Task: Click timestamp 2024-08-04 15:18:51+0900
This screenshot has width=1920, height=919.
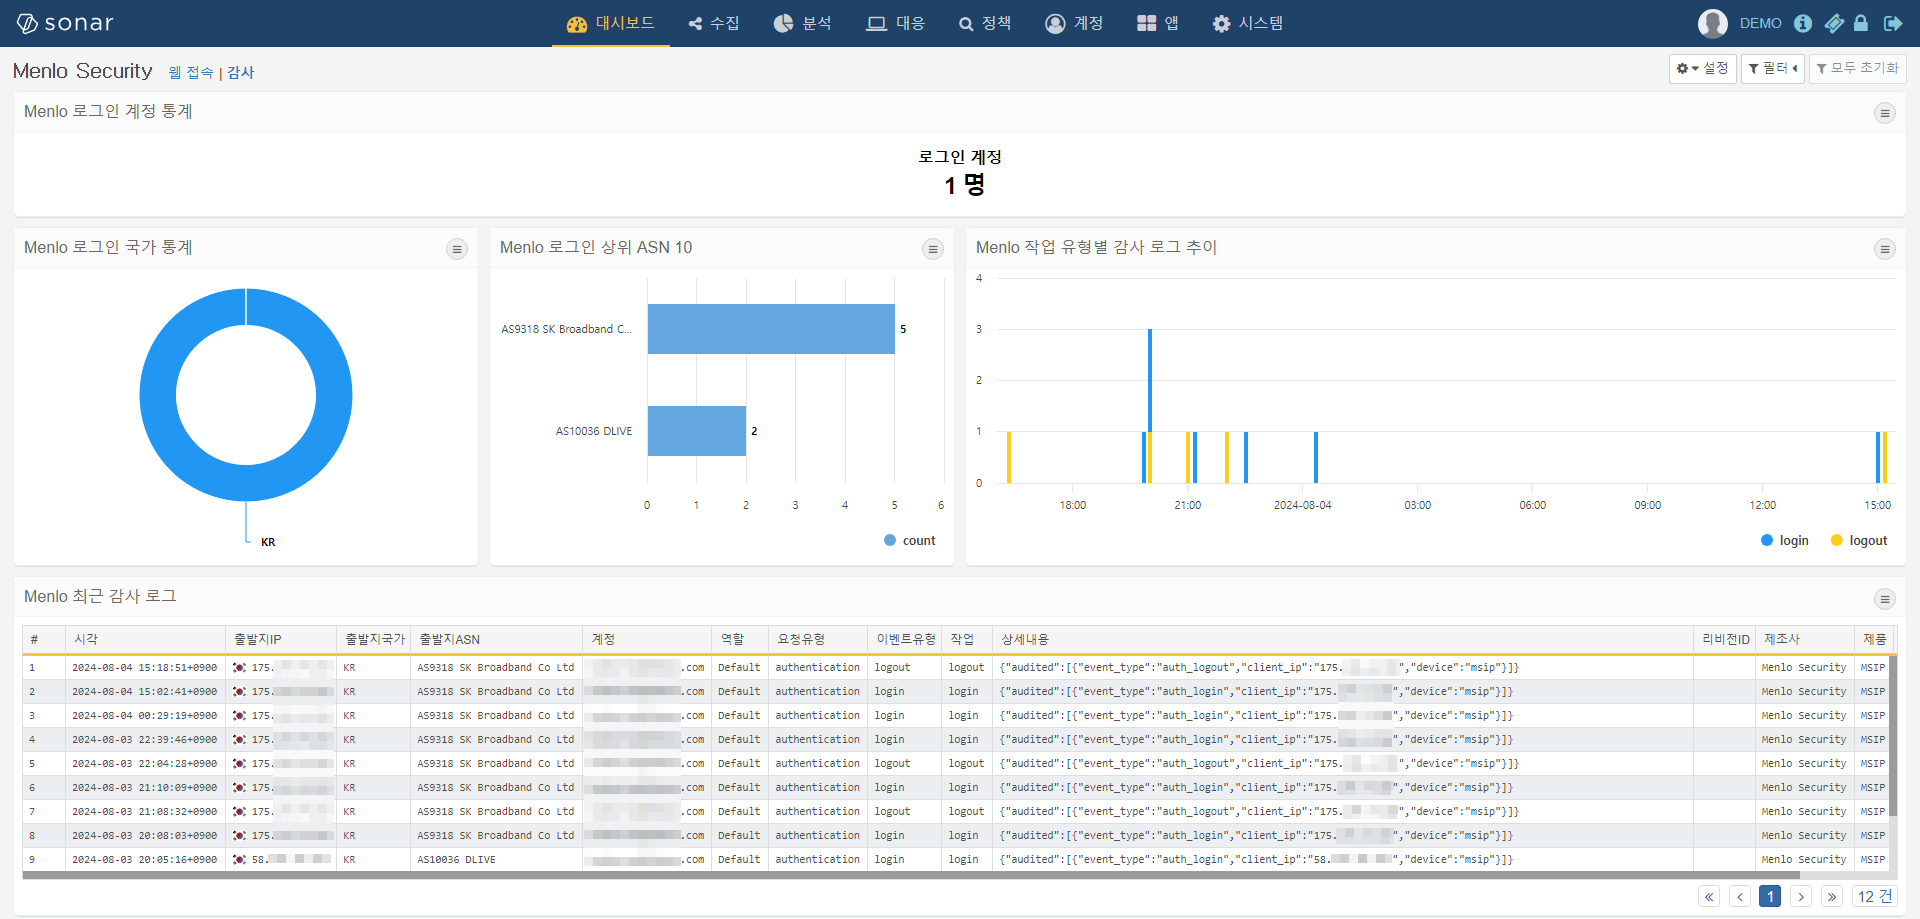Action: [x=144, y=667]
